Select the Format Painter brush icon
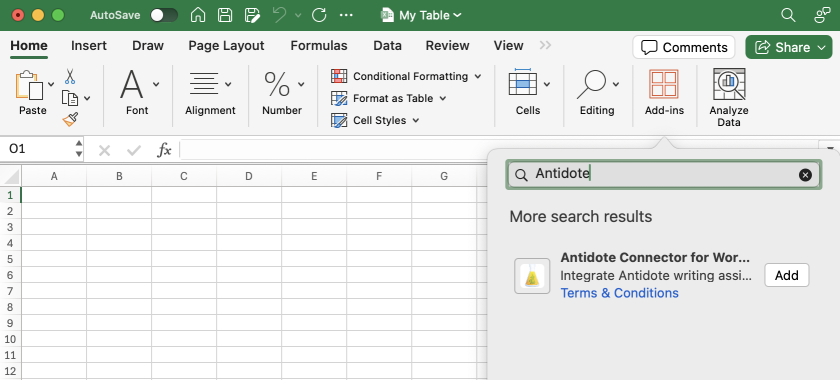The height and width of the screenshot is (380, 840). (70, 119)
